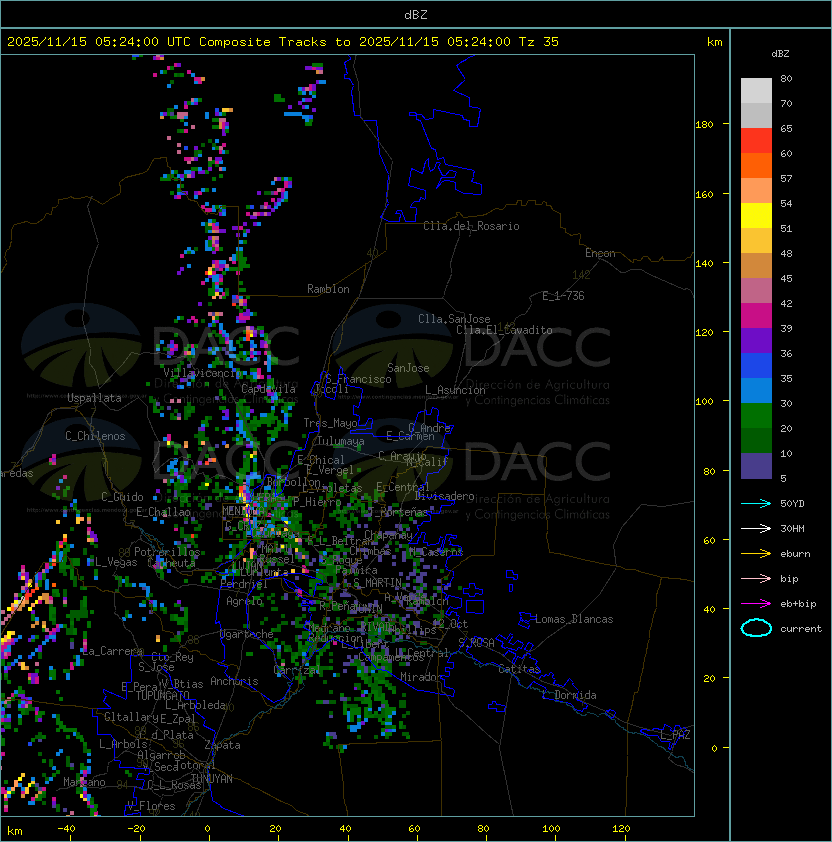Pick the light gray 80-70 dBZ swatch

(756, 90)
